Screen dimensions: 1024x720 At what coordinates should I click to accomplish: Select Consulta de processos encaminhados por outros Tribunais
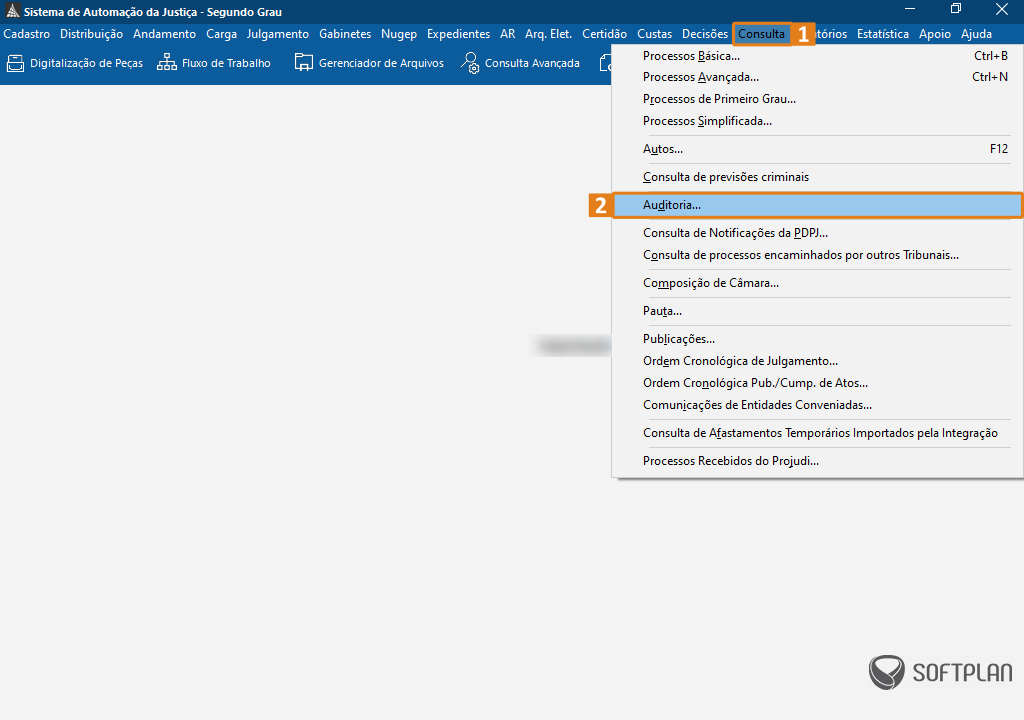[817, 255]
